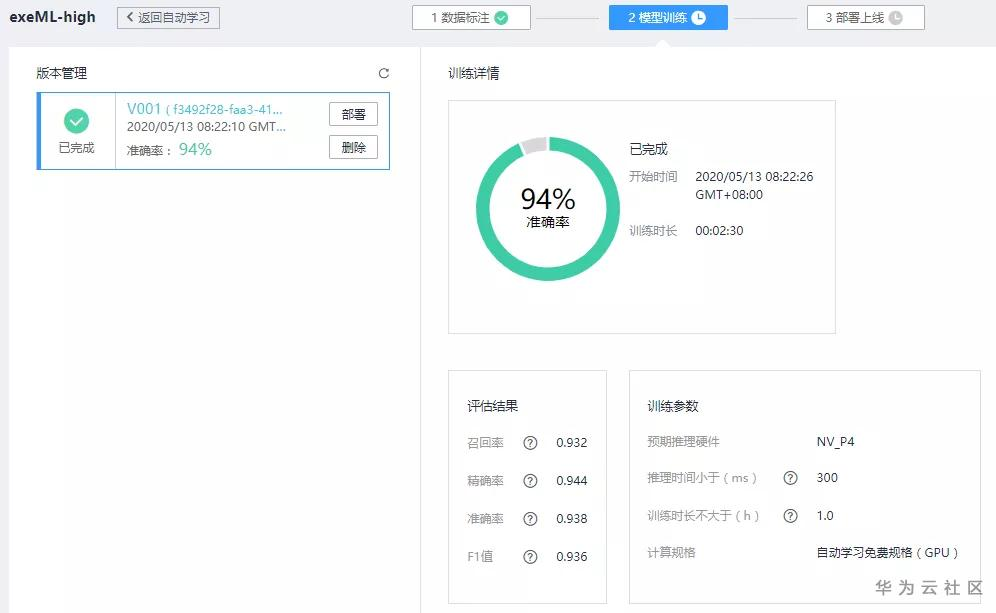
Task: Click the help icon for 推理时间小于 (ms)
Action: click(x=790, y=478)
